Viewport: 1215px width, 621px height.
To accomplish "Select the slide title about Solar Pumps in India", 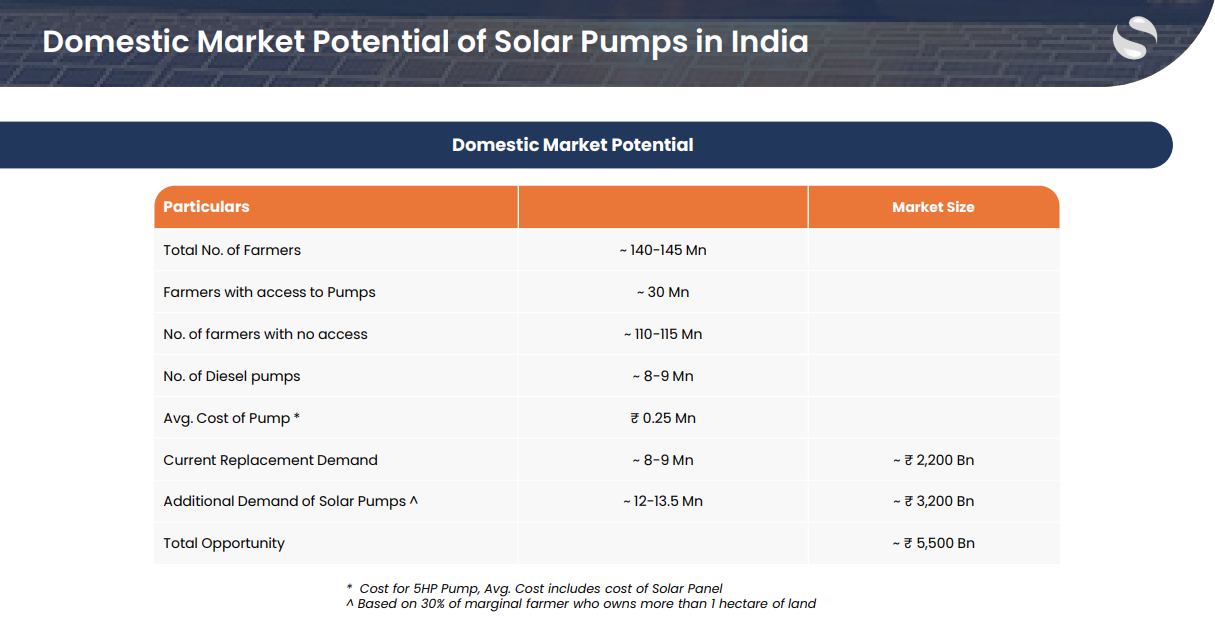I will pos(425,42).
